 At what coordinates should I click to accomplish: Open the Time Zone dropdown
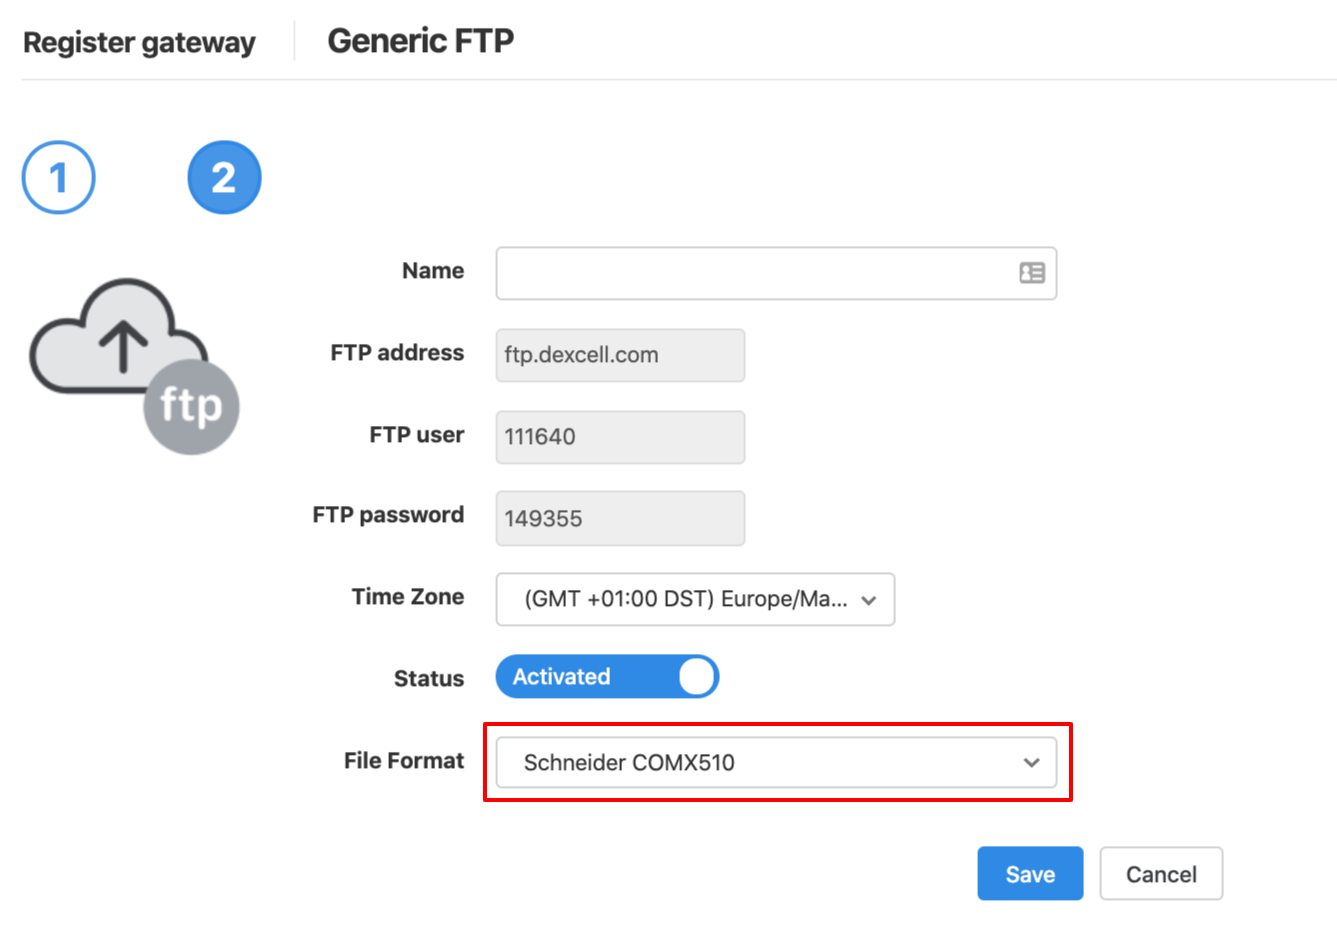click(x=695, y=599)
